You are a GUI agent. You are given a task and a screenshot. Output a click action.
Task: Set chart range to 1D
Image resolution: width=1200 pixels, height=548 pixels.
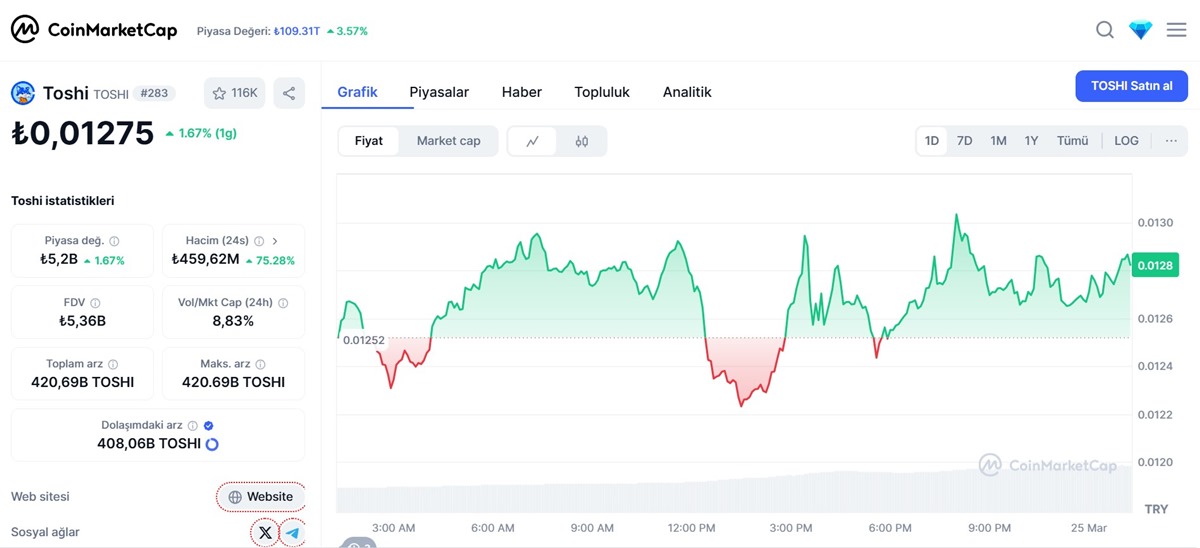pos(932,141)
